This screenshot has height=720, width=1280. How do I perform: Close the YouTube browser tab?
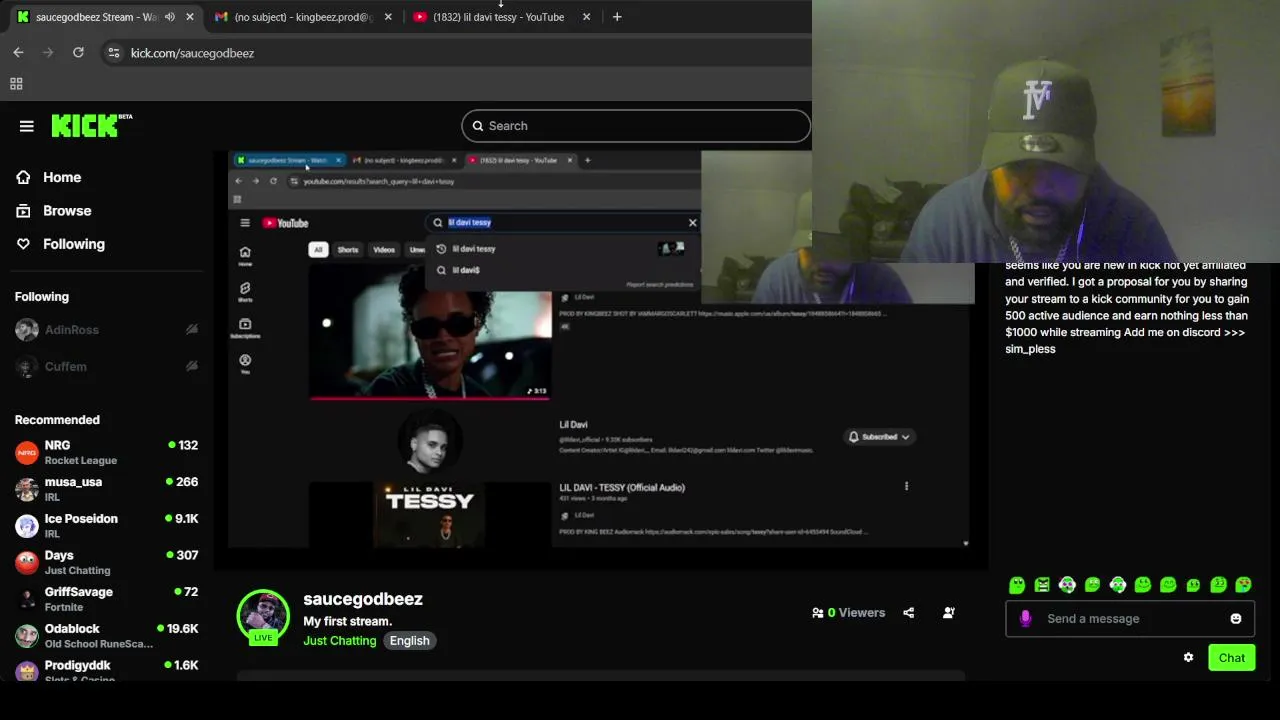pos(586,17)
